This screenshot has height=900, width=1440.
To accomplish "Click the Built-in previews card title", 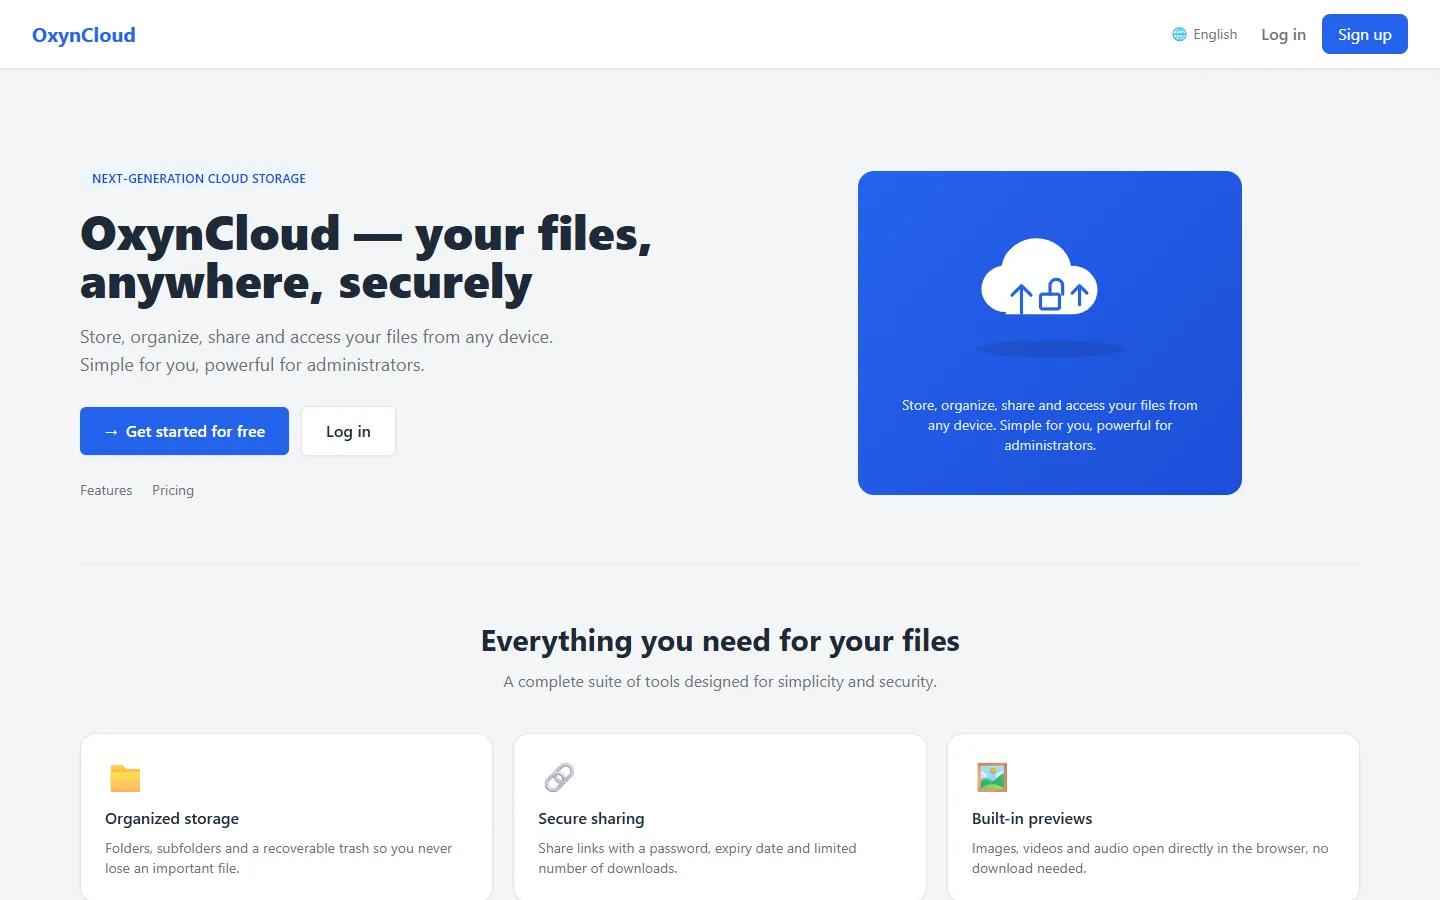I will [1032, 818].
